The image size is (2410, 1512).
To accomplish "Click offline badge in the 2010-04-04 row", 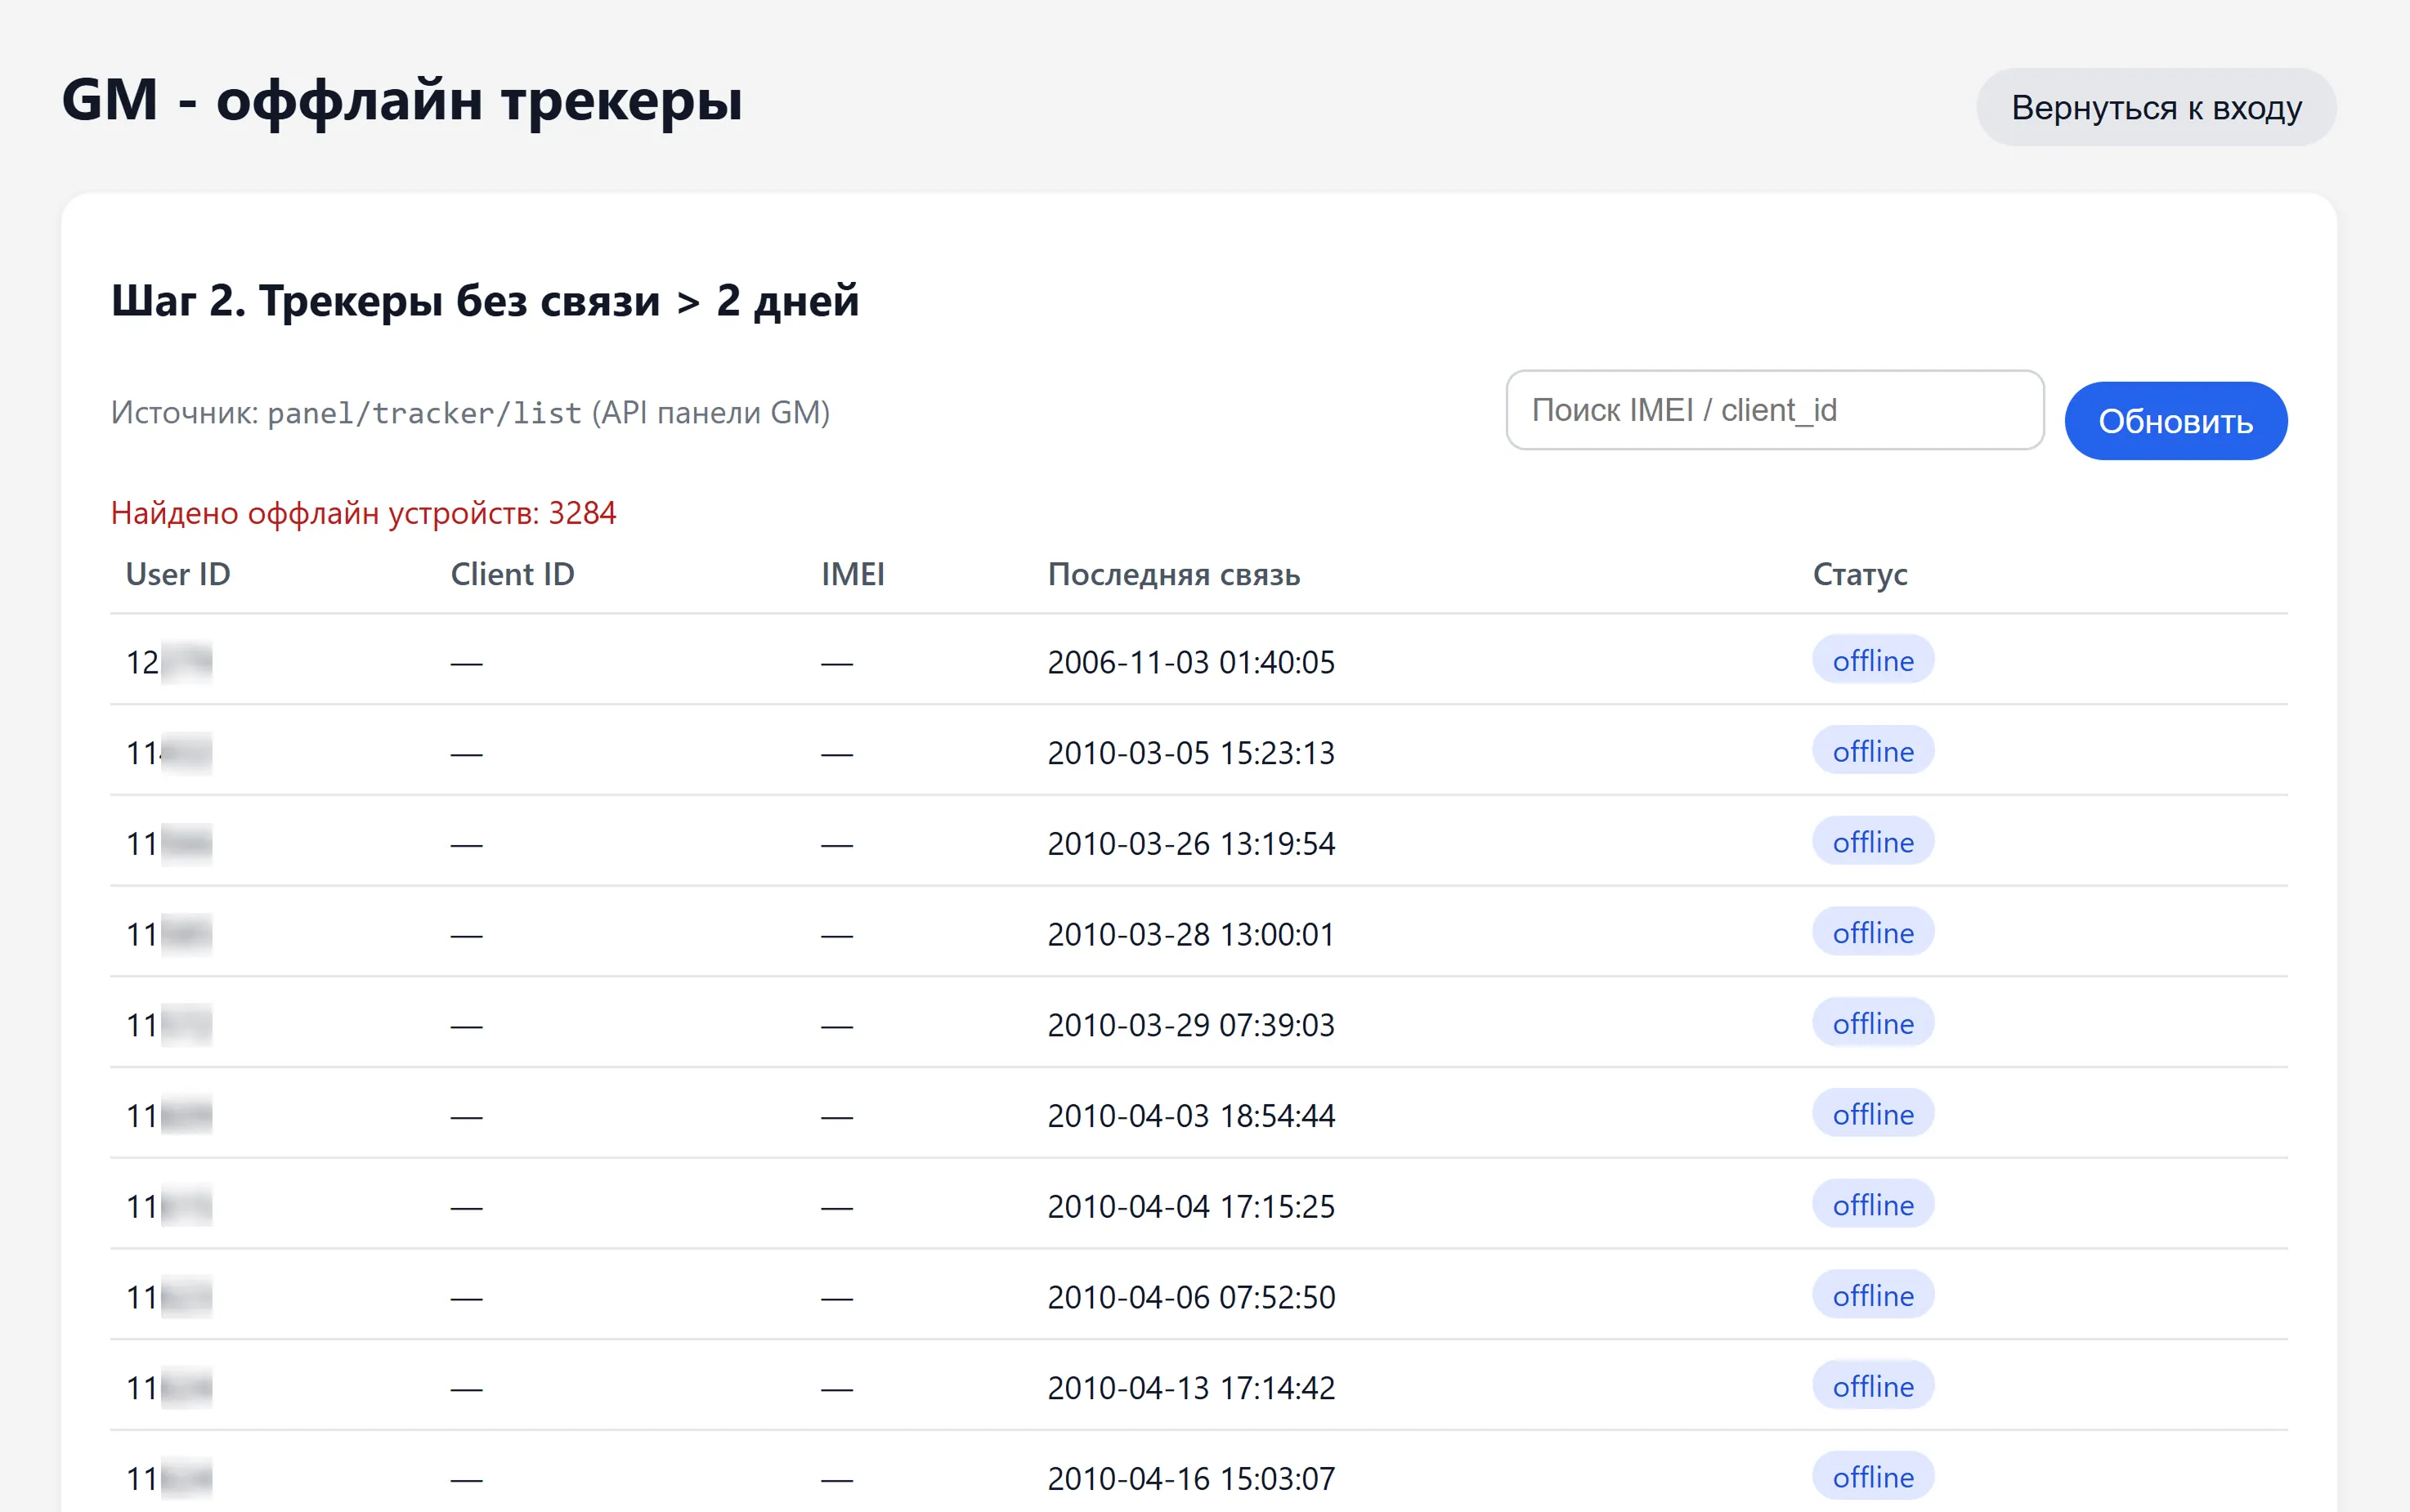I will [x=1873, y=1205].
